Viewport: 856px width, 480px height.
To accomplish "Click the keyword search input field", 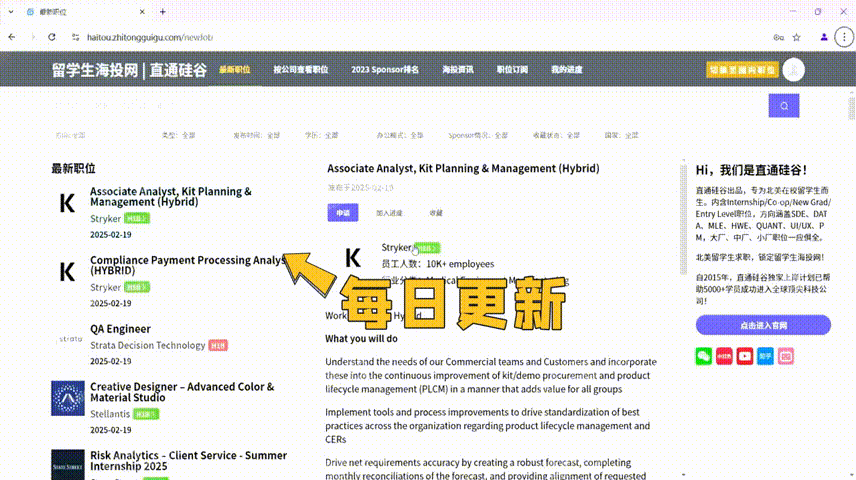I will pos(409,105).
